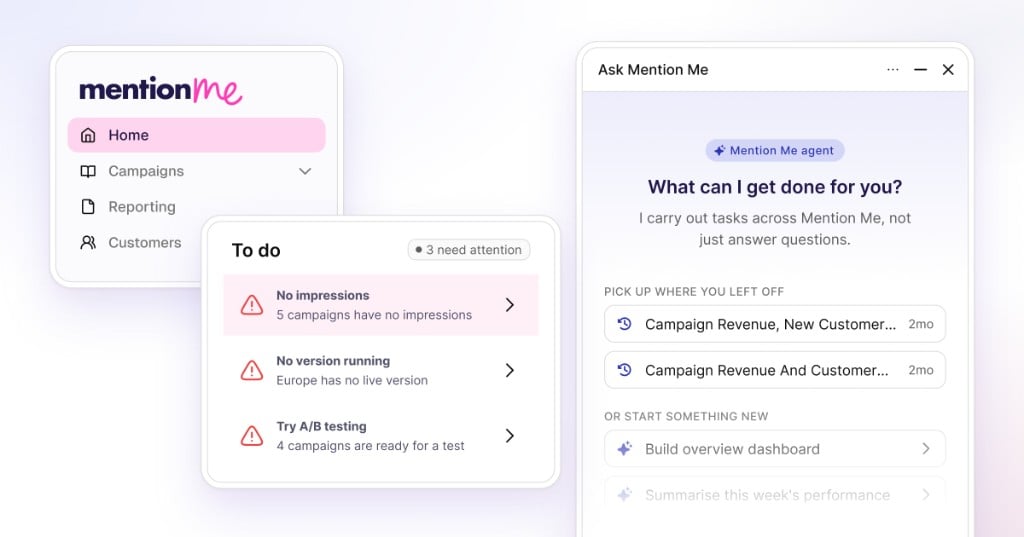Screen dimensions: 1024x537
Task: Open the more options ellipsis in Ask Mention Me
Action: tap(893, 69)
